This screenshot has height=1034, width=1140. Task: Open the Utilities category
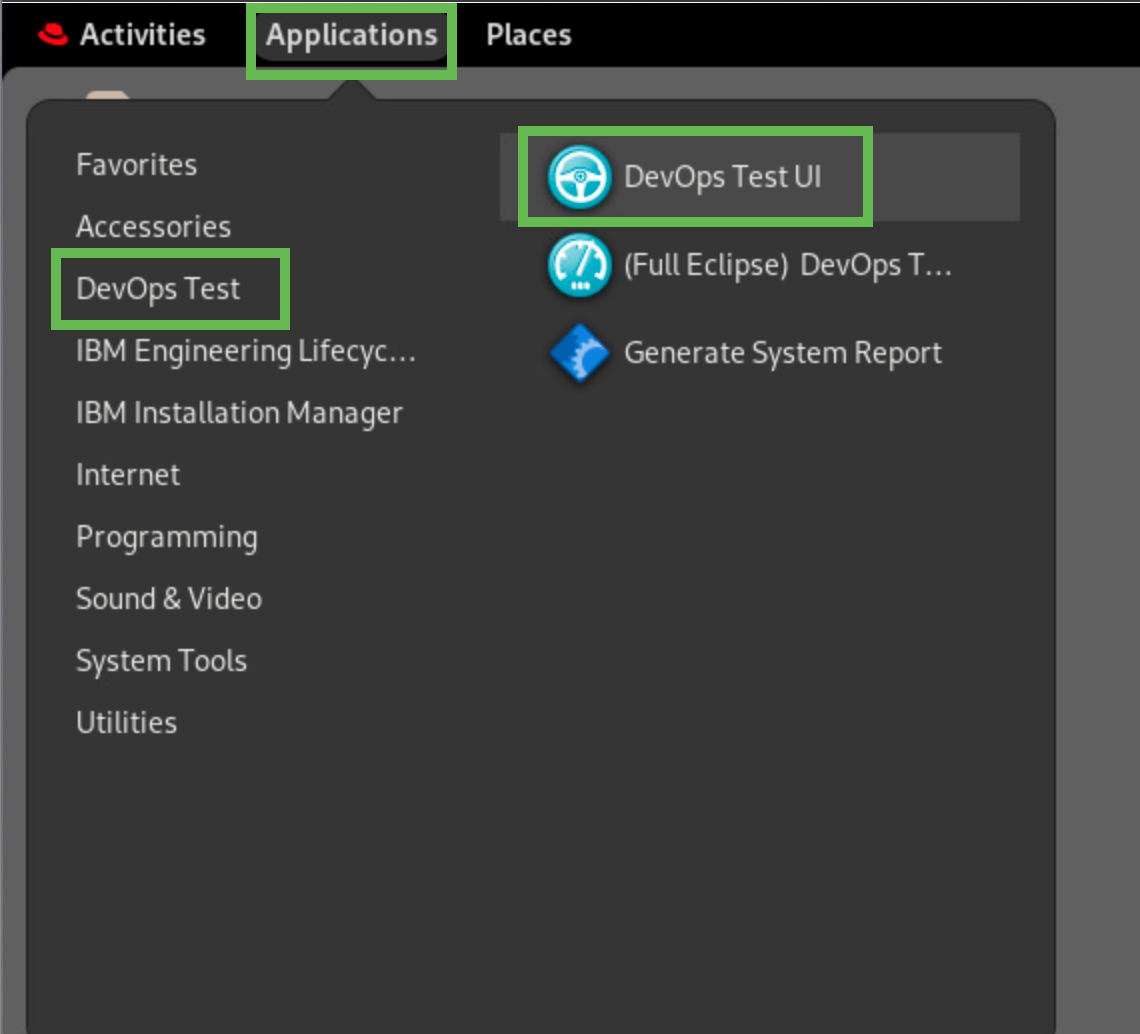pyautogui.click(x=126, y=723)
